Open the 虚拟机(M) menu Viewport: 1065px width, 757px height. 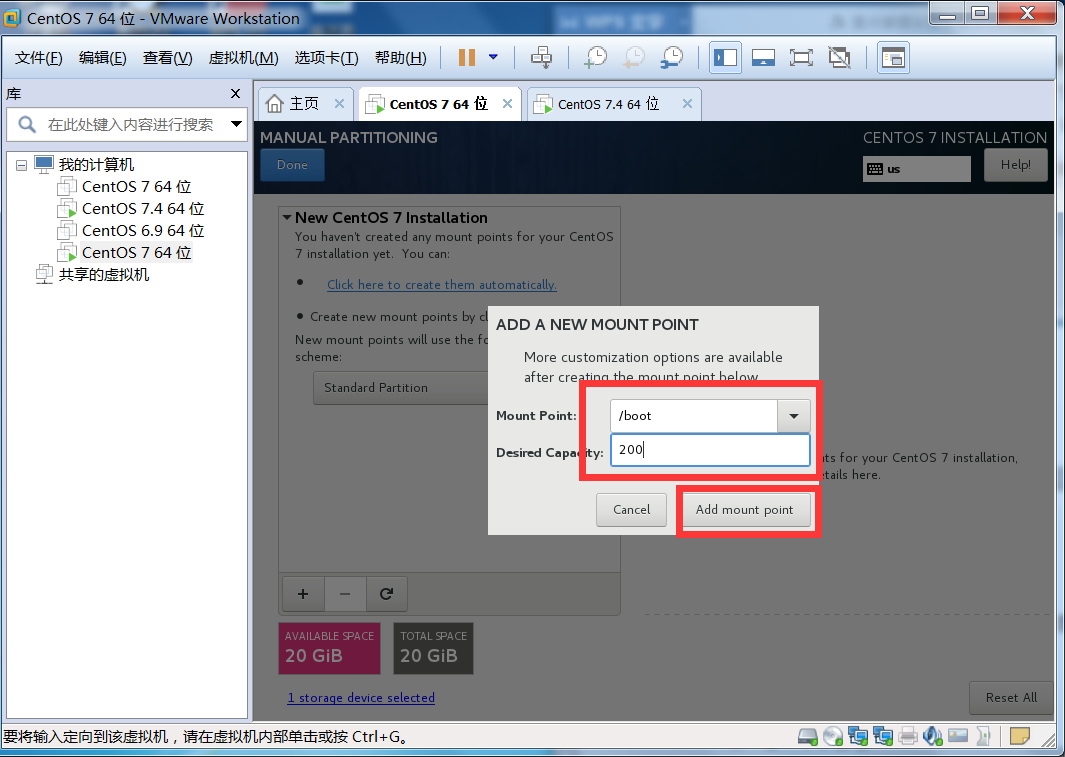tap(243, 58)
